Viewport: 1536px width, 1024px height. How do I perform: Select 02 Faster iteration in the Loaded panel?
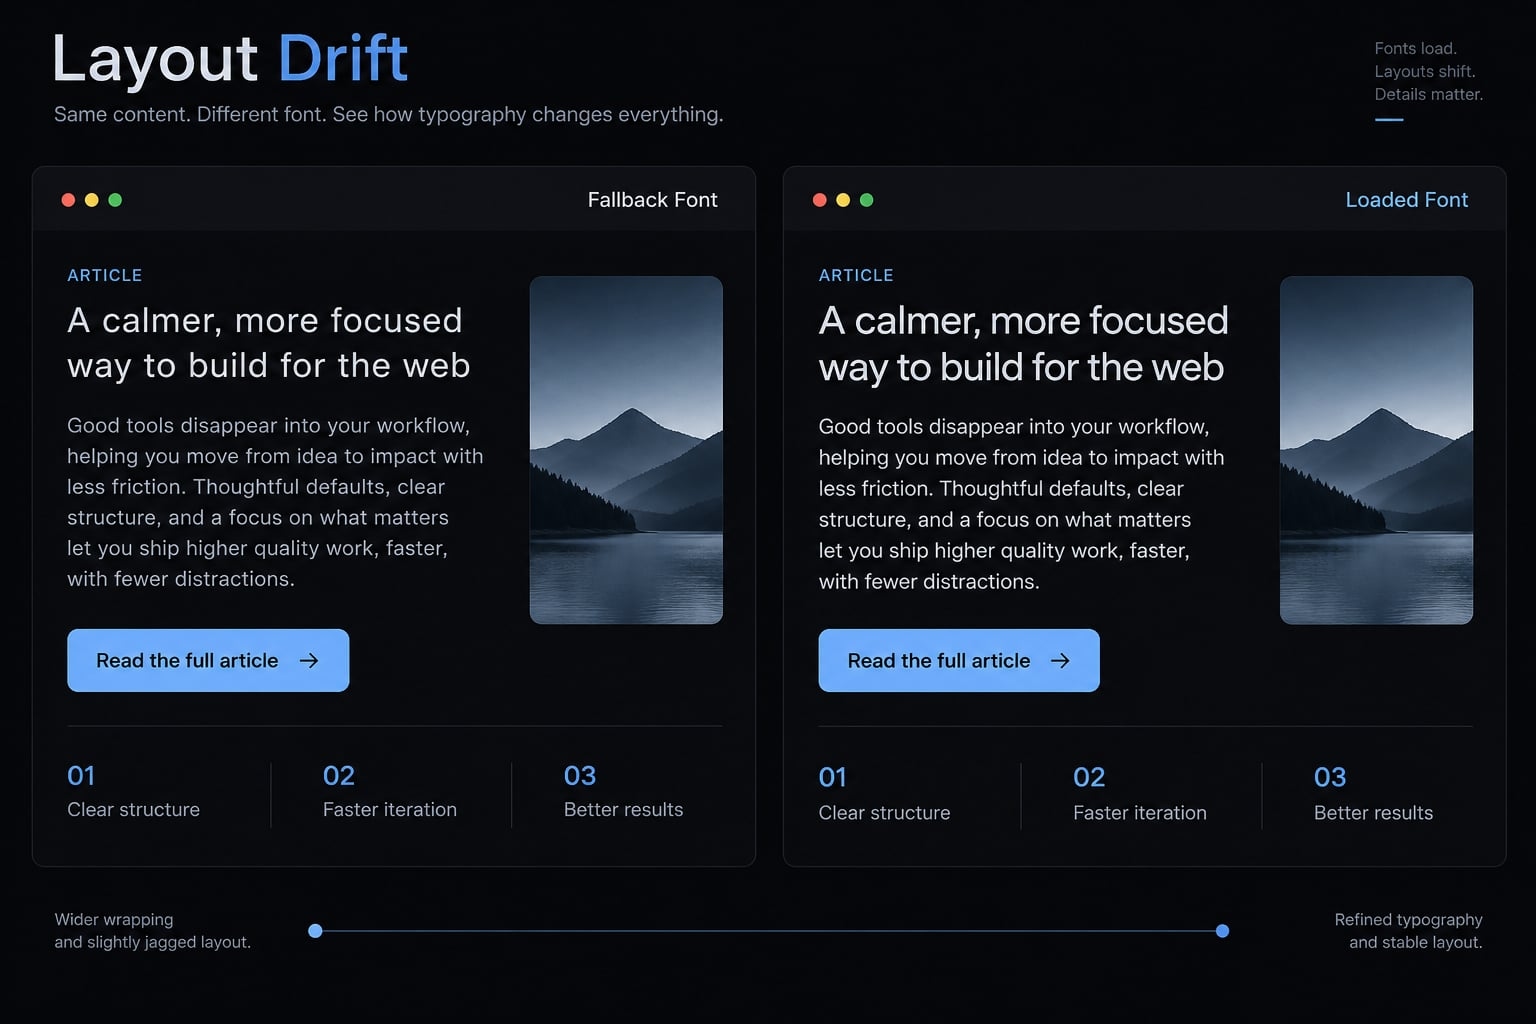click(1140, 794)
